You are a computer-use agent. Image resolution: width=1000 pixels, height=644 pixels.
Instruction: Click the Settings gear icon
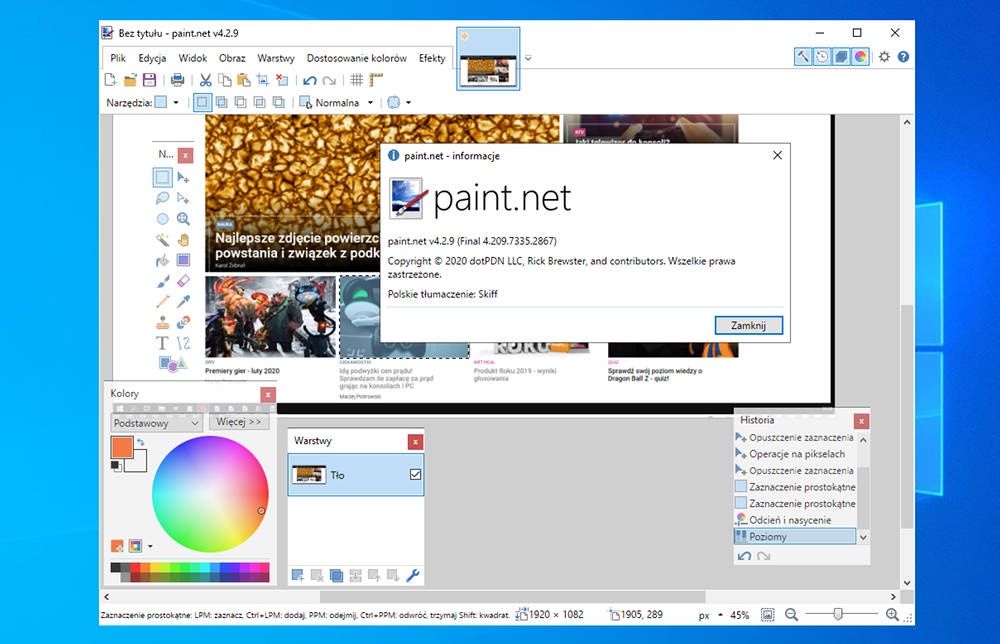click(884, 57)
